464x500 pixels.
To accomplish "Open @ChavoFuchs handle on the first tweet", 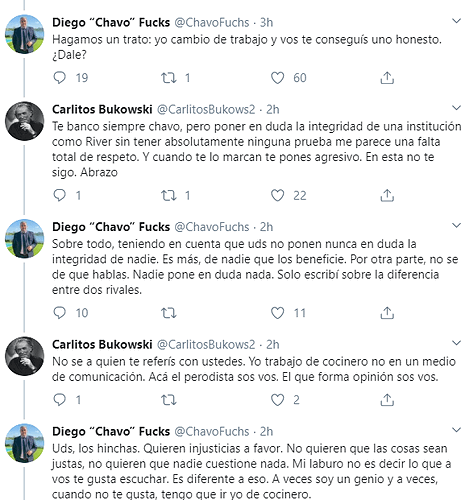I will coord(212,23).
